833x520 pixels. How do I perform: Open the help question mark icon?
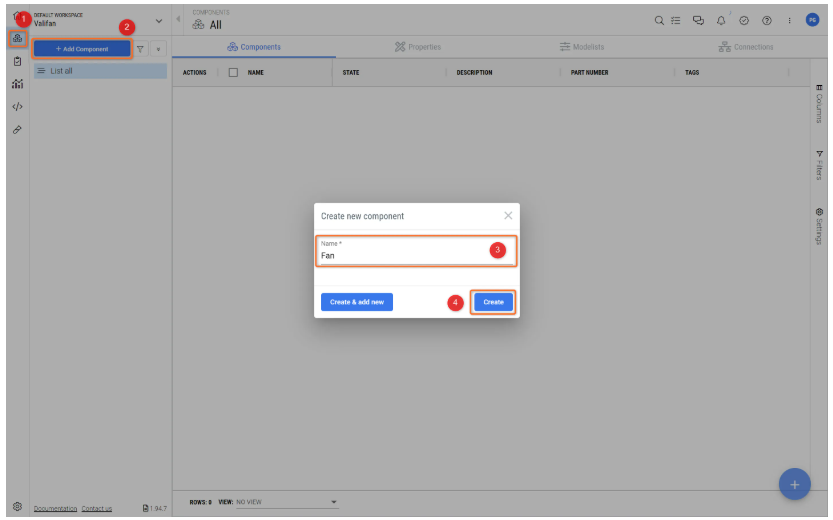[767, 20]
